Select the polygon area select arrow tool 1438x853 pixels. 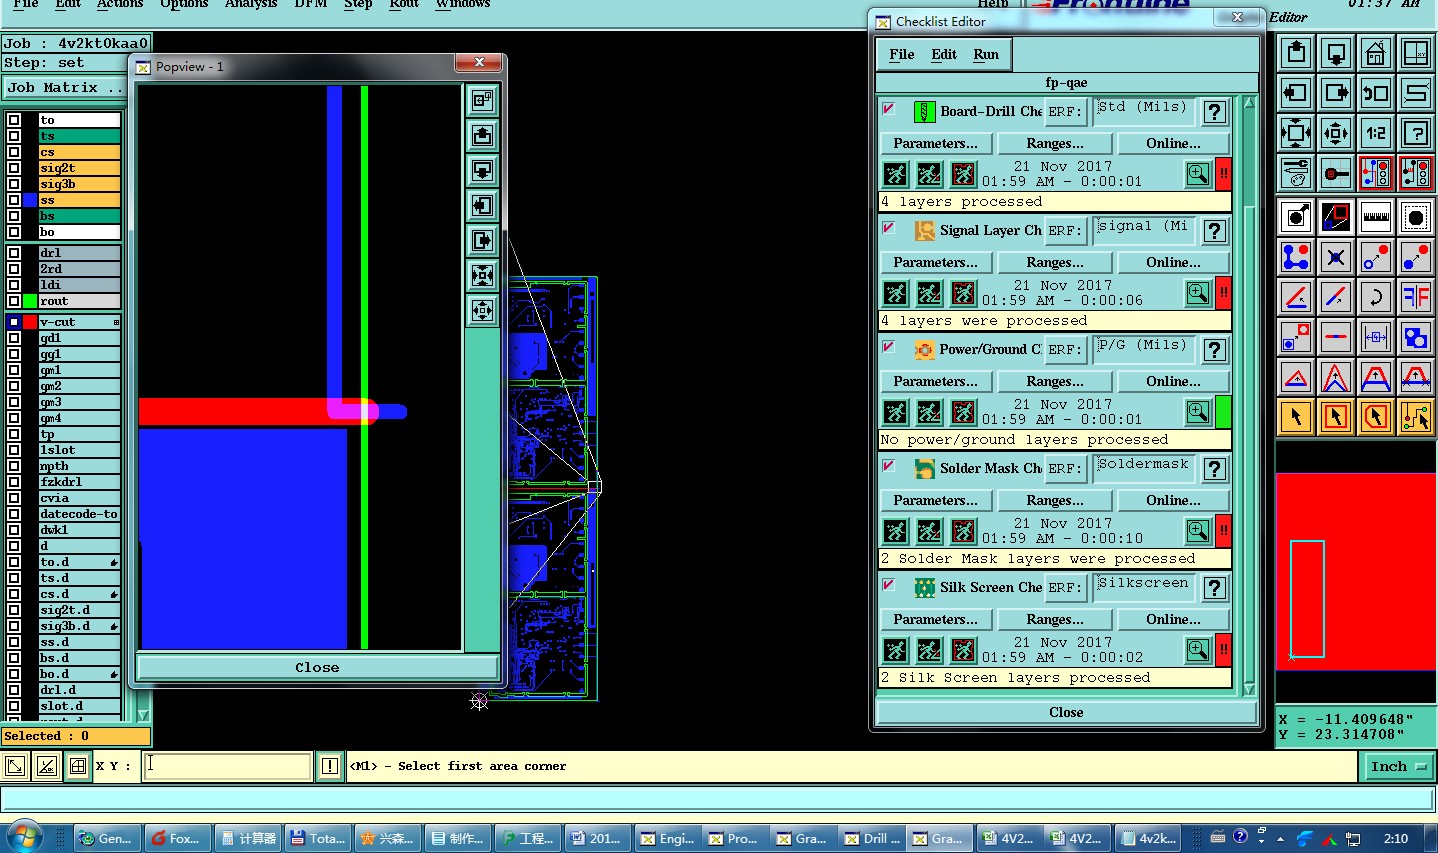[1376, 416]
